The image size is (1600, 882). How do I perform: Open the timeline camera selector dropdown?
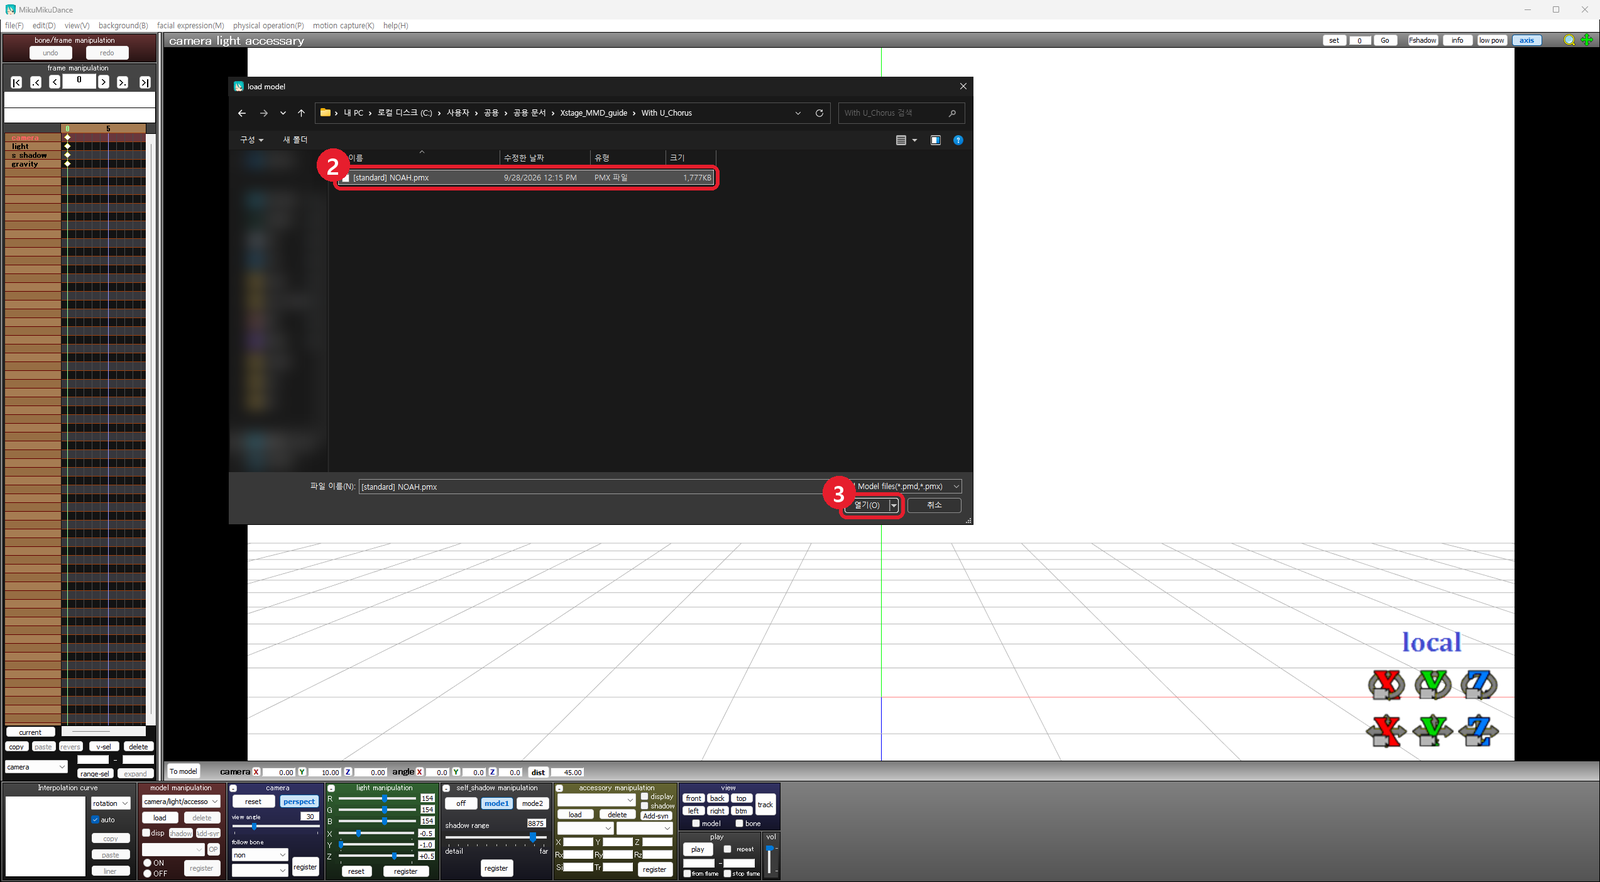click(36, 767)
